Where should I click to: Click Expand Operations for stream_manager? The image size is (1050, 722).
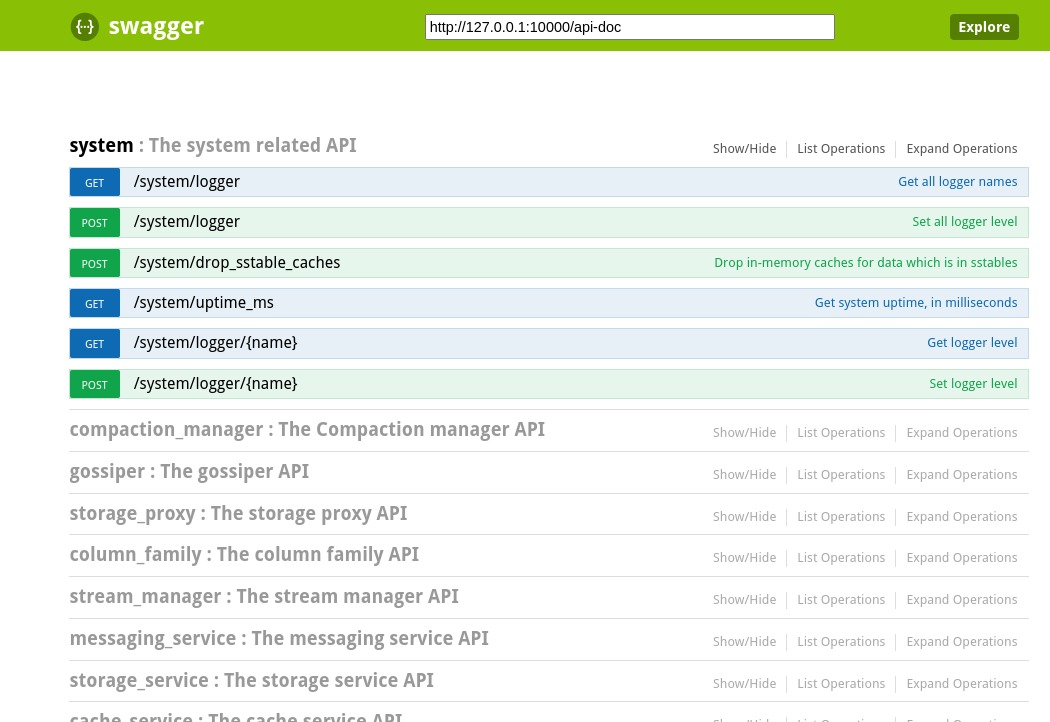961,599
